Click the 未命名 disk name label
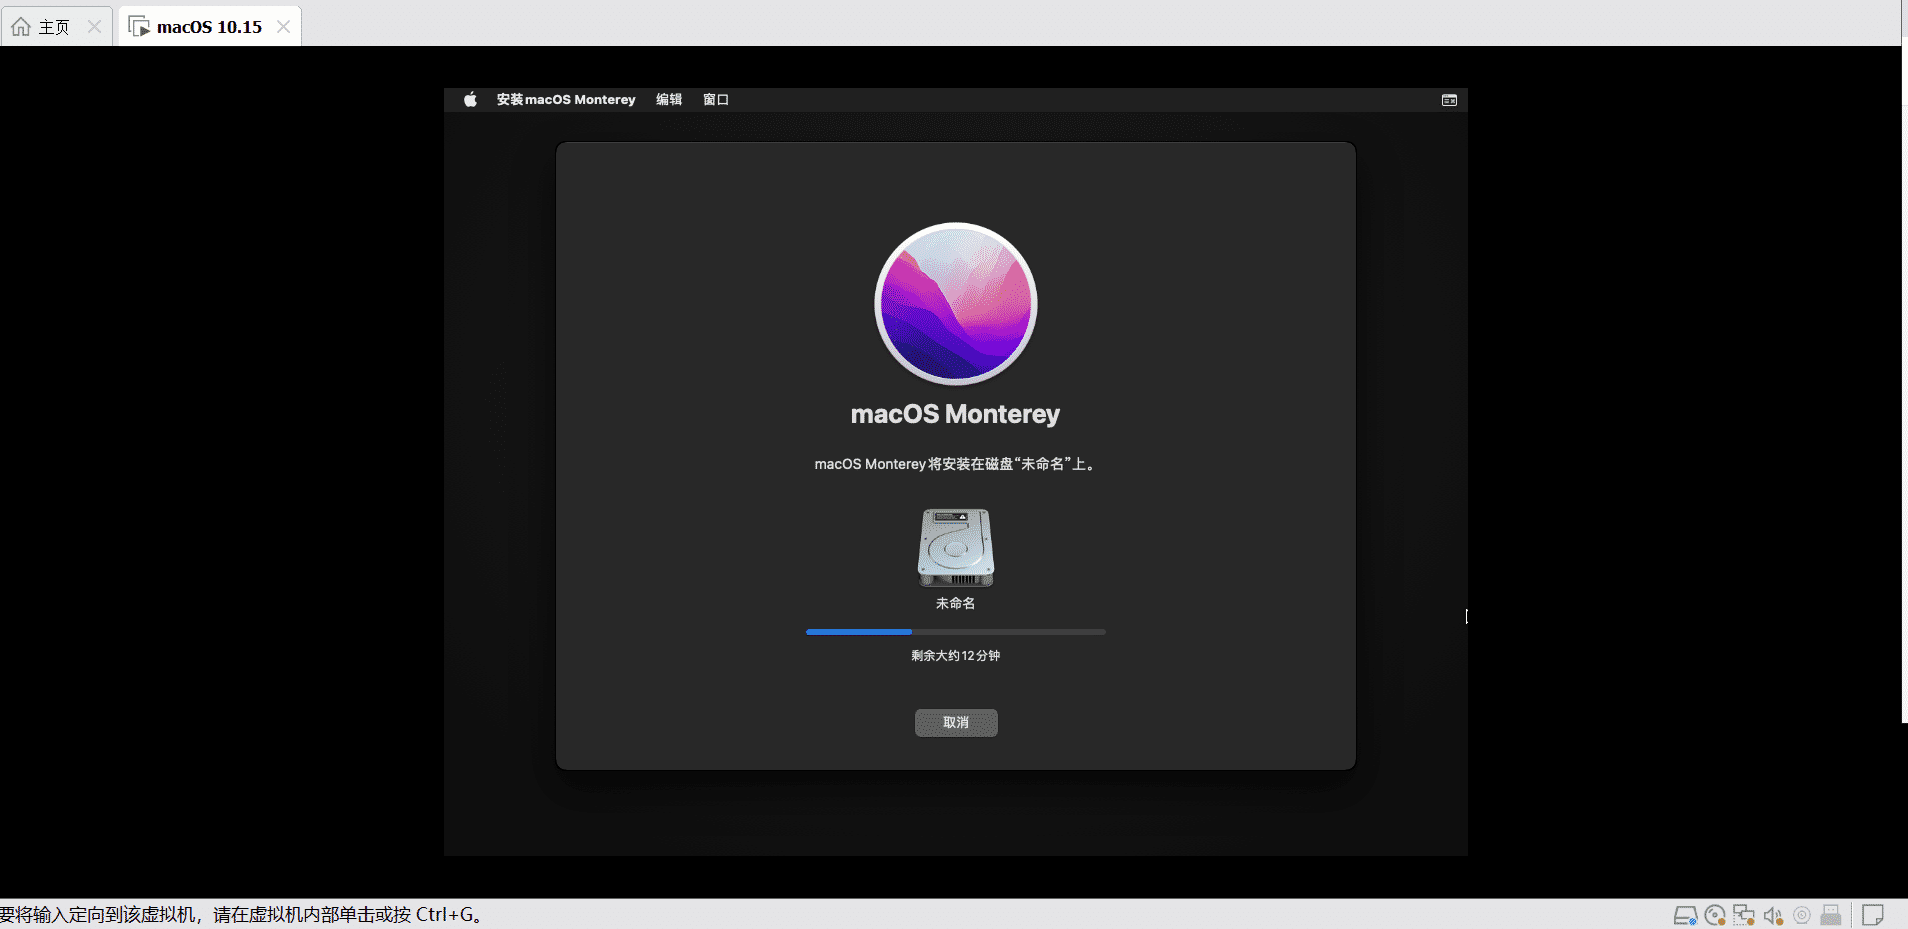Image resolution: width=1908 pixels, height=929 pixels. coord(955,603)
